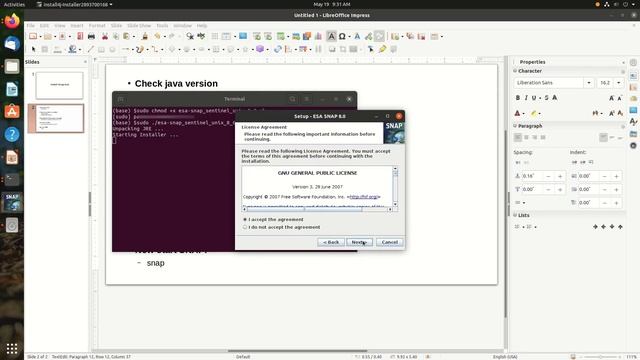Click the search icon in Terminal titlebar

[x=292, y=99]
